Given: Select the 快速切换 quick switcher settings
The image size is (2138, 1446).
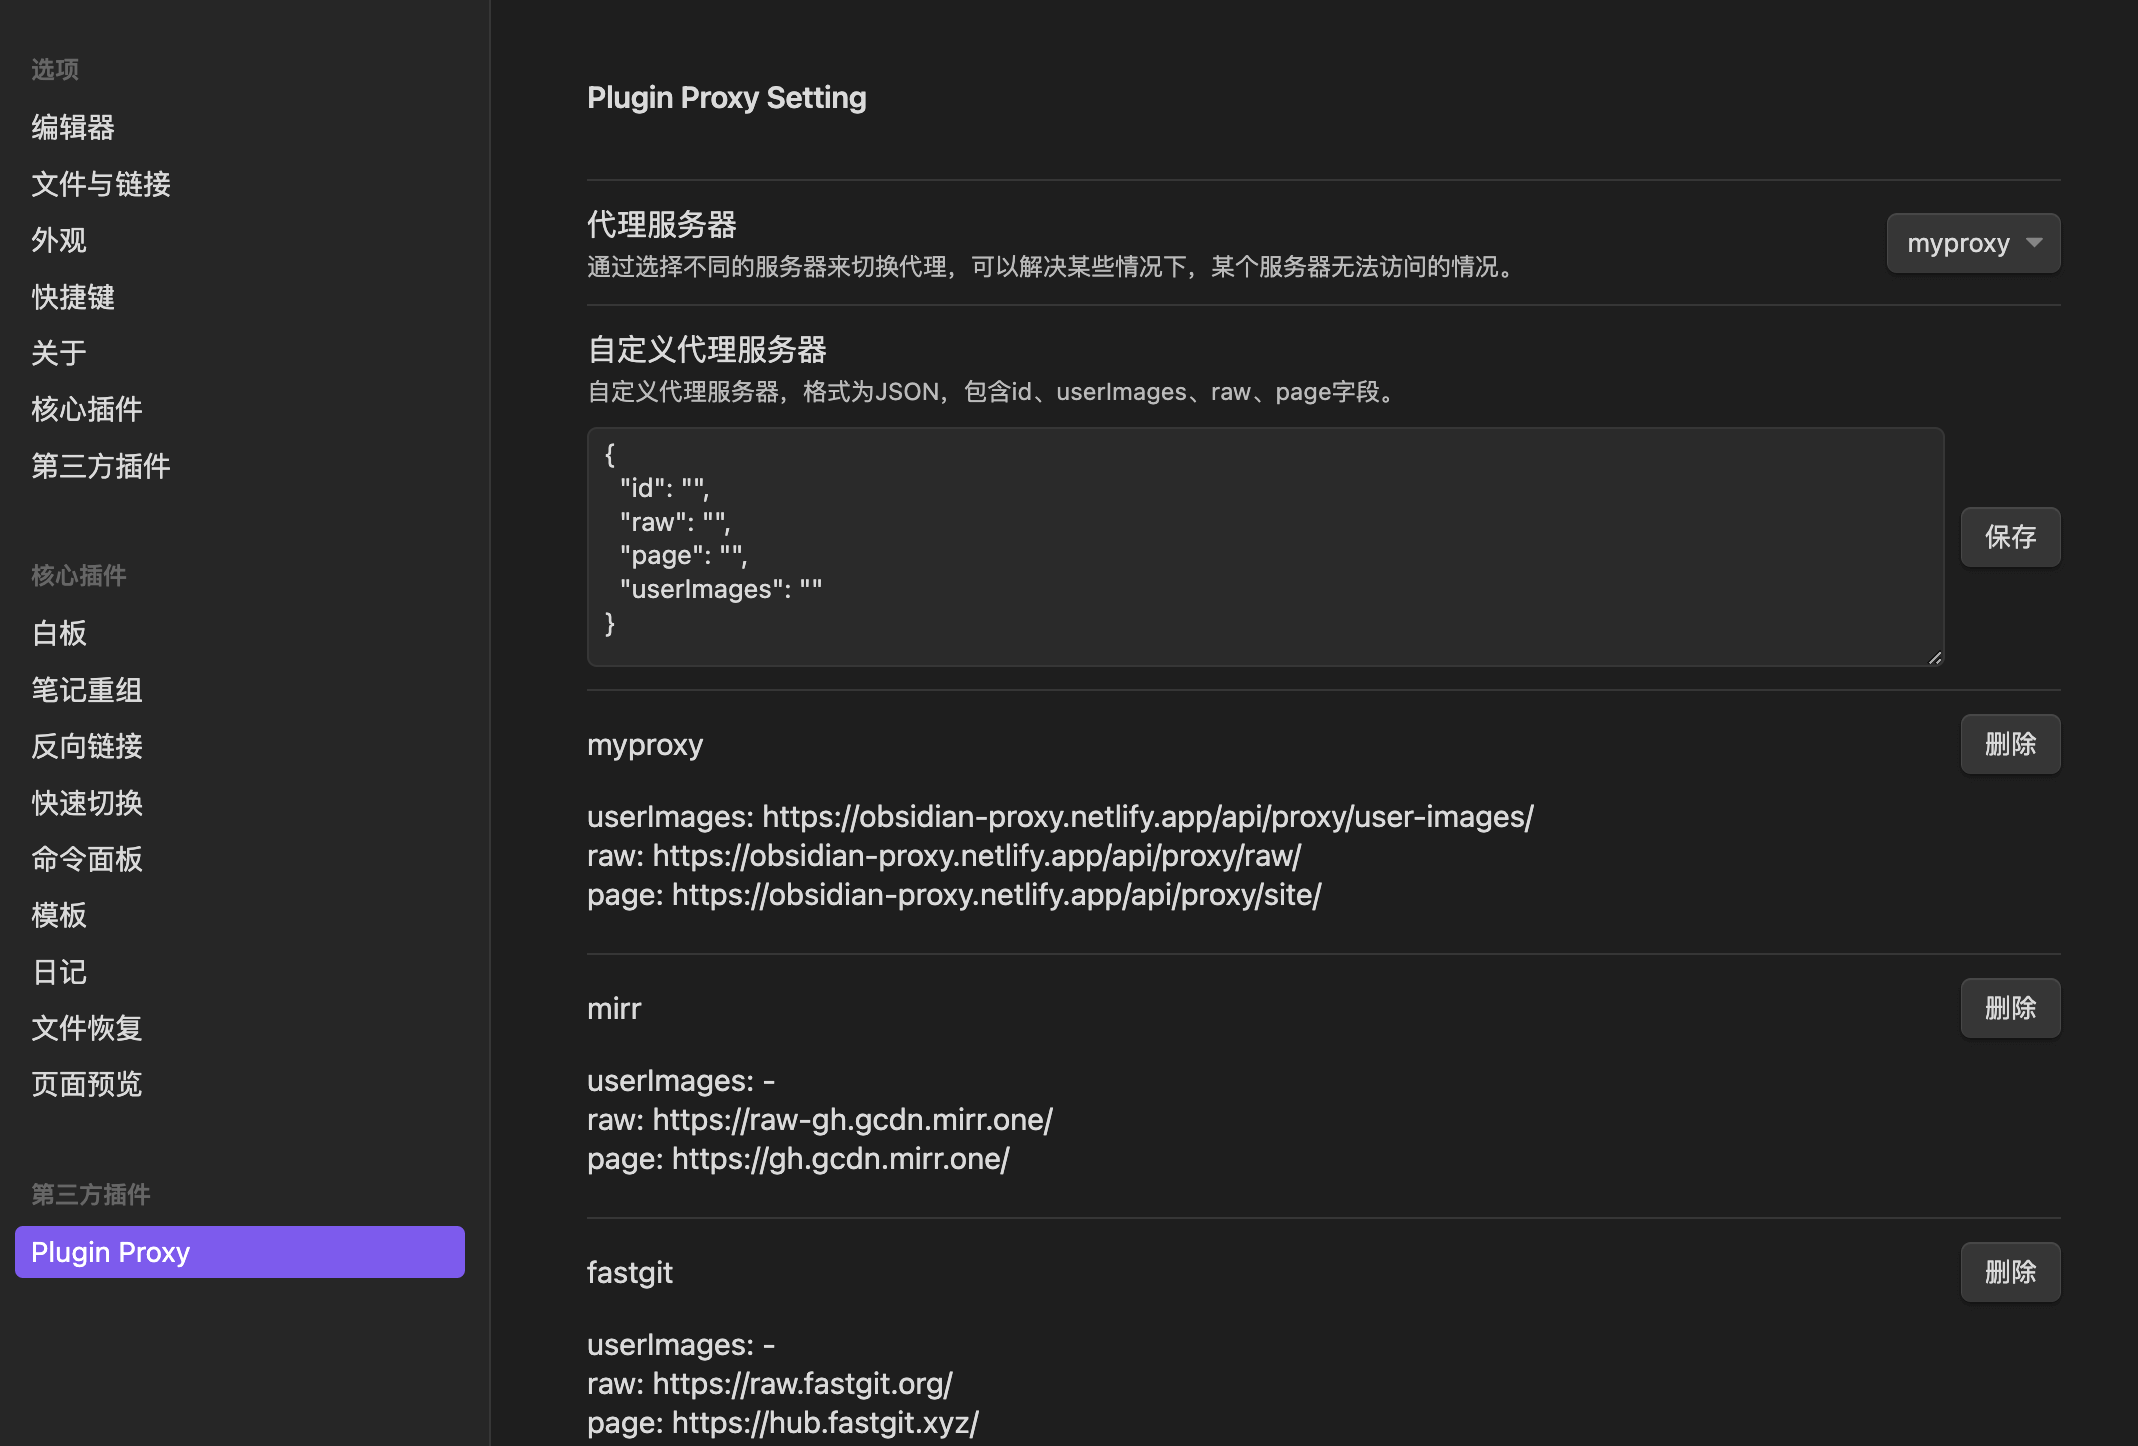Looking at the screenshot, I should coord(86,802).
